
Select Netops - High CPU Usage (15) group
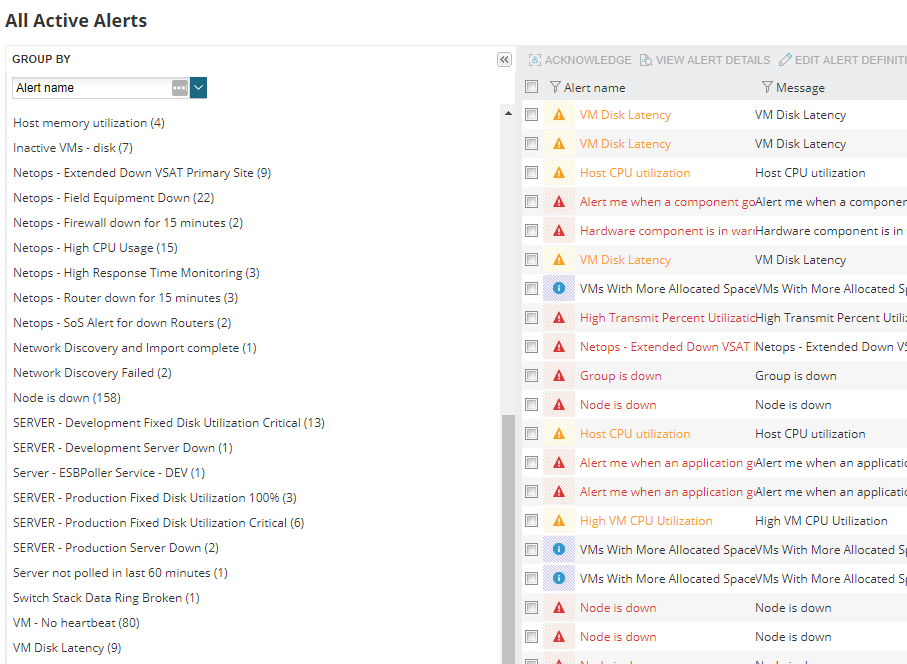95,248
